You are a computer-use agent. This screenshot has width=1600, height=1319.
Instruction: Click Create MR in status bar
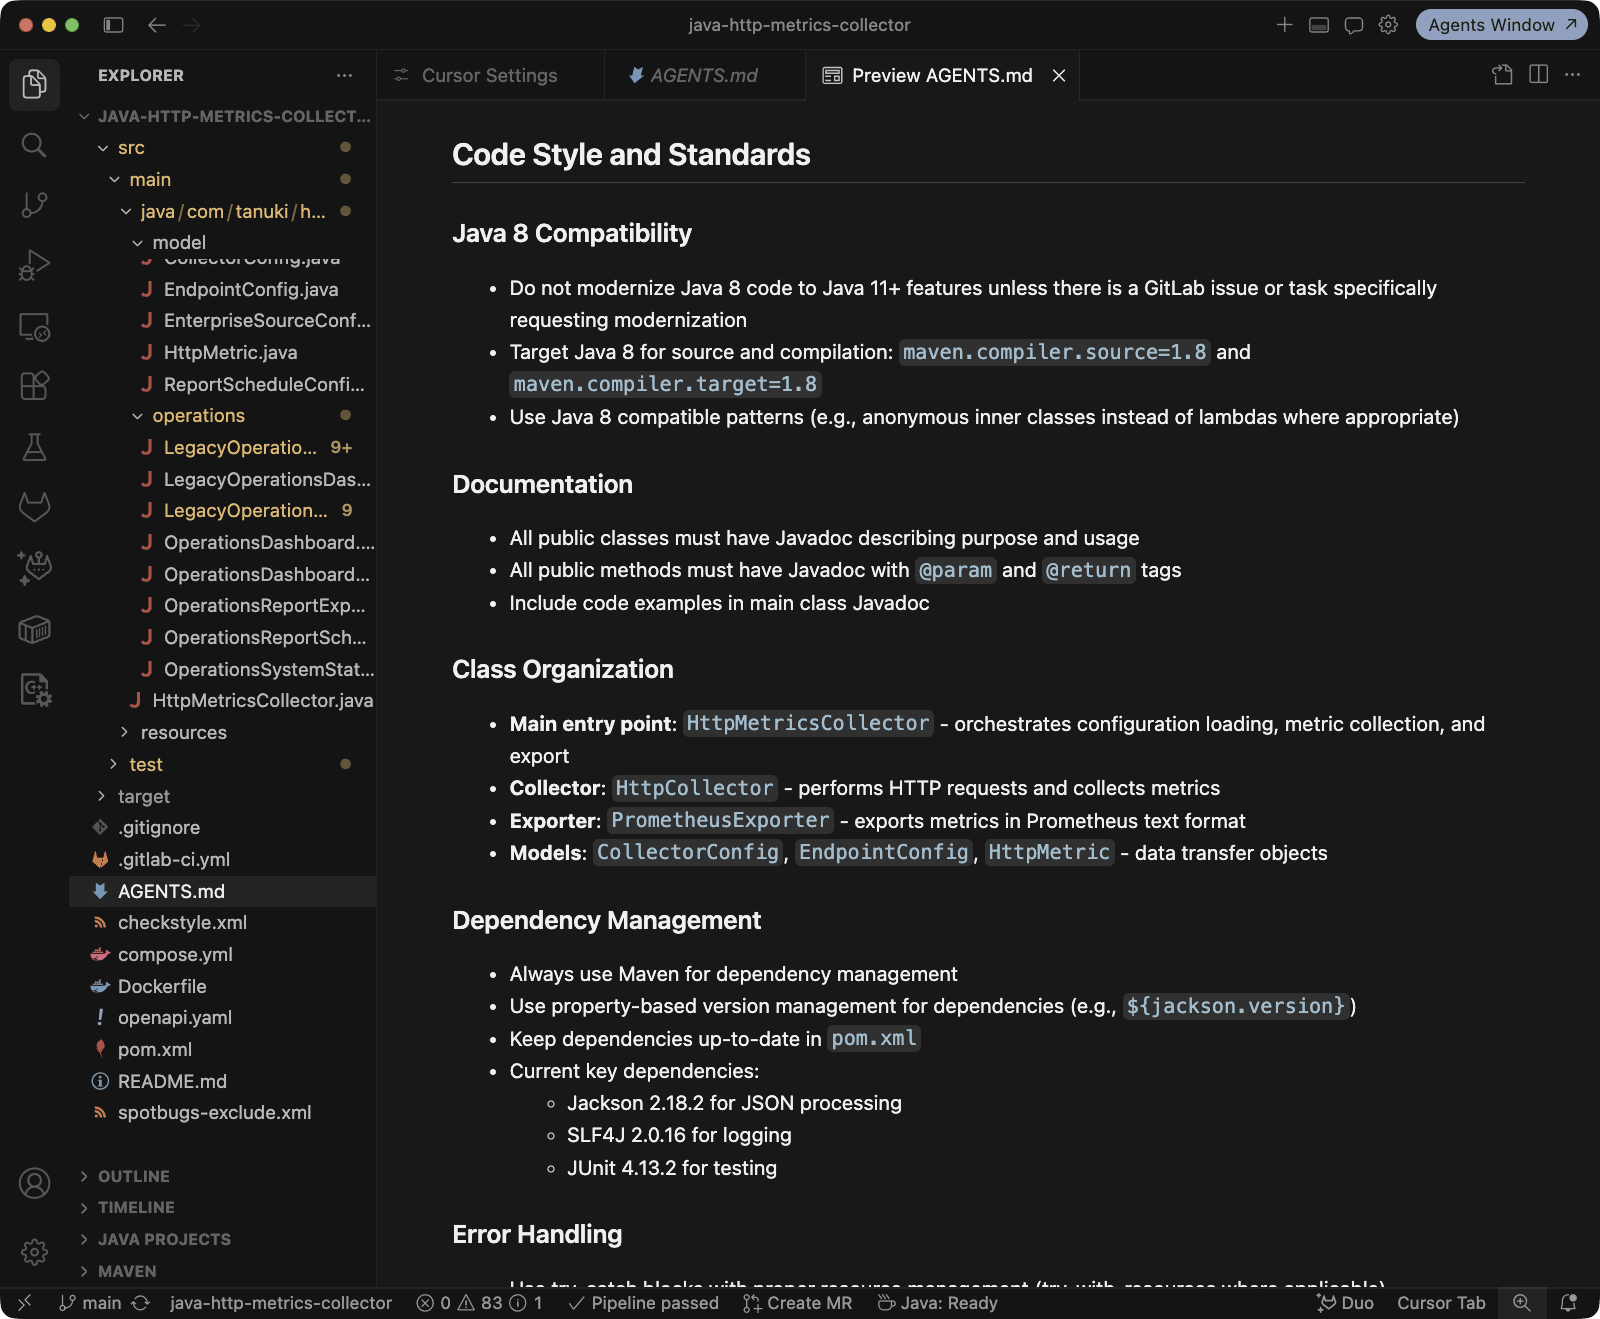coord(798,1303)
